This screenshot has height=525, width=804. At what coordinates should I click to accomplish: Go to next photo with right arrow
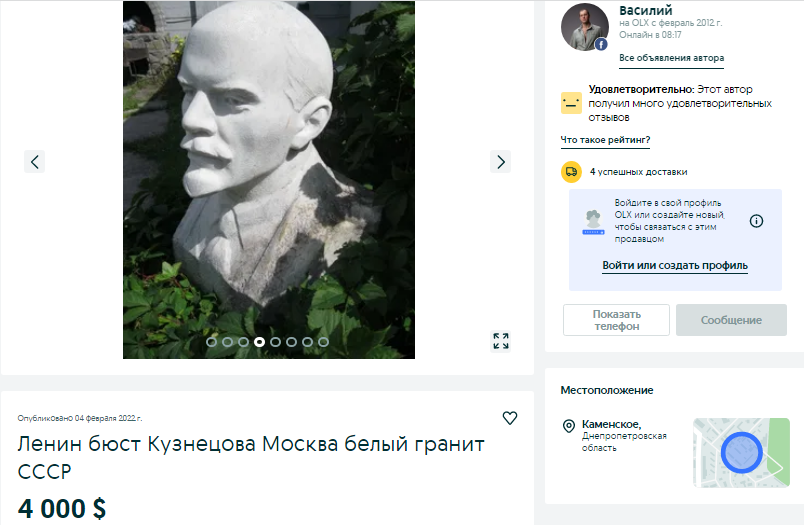500,162
